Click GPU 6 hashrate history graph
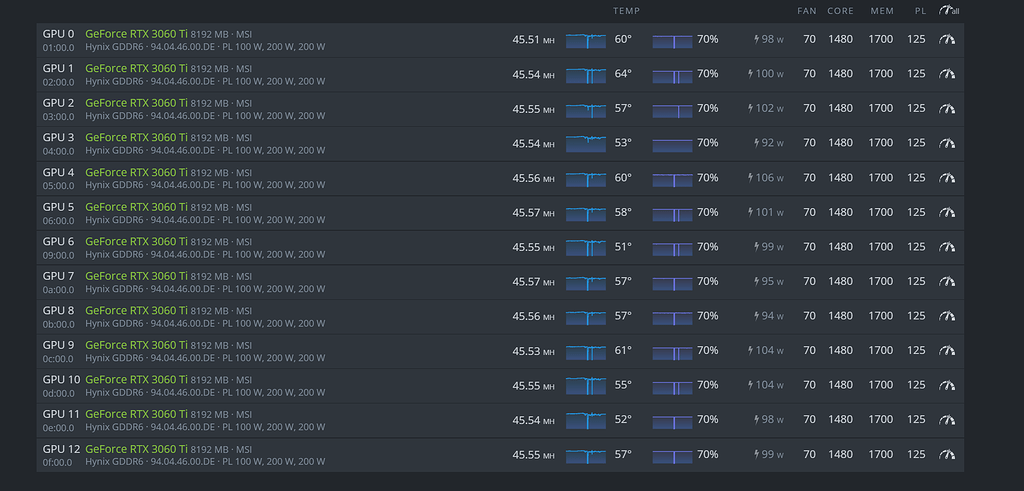The width and height of the screenshot is (1024, 491). click(586, 248)
